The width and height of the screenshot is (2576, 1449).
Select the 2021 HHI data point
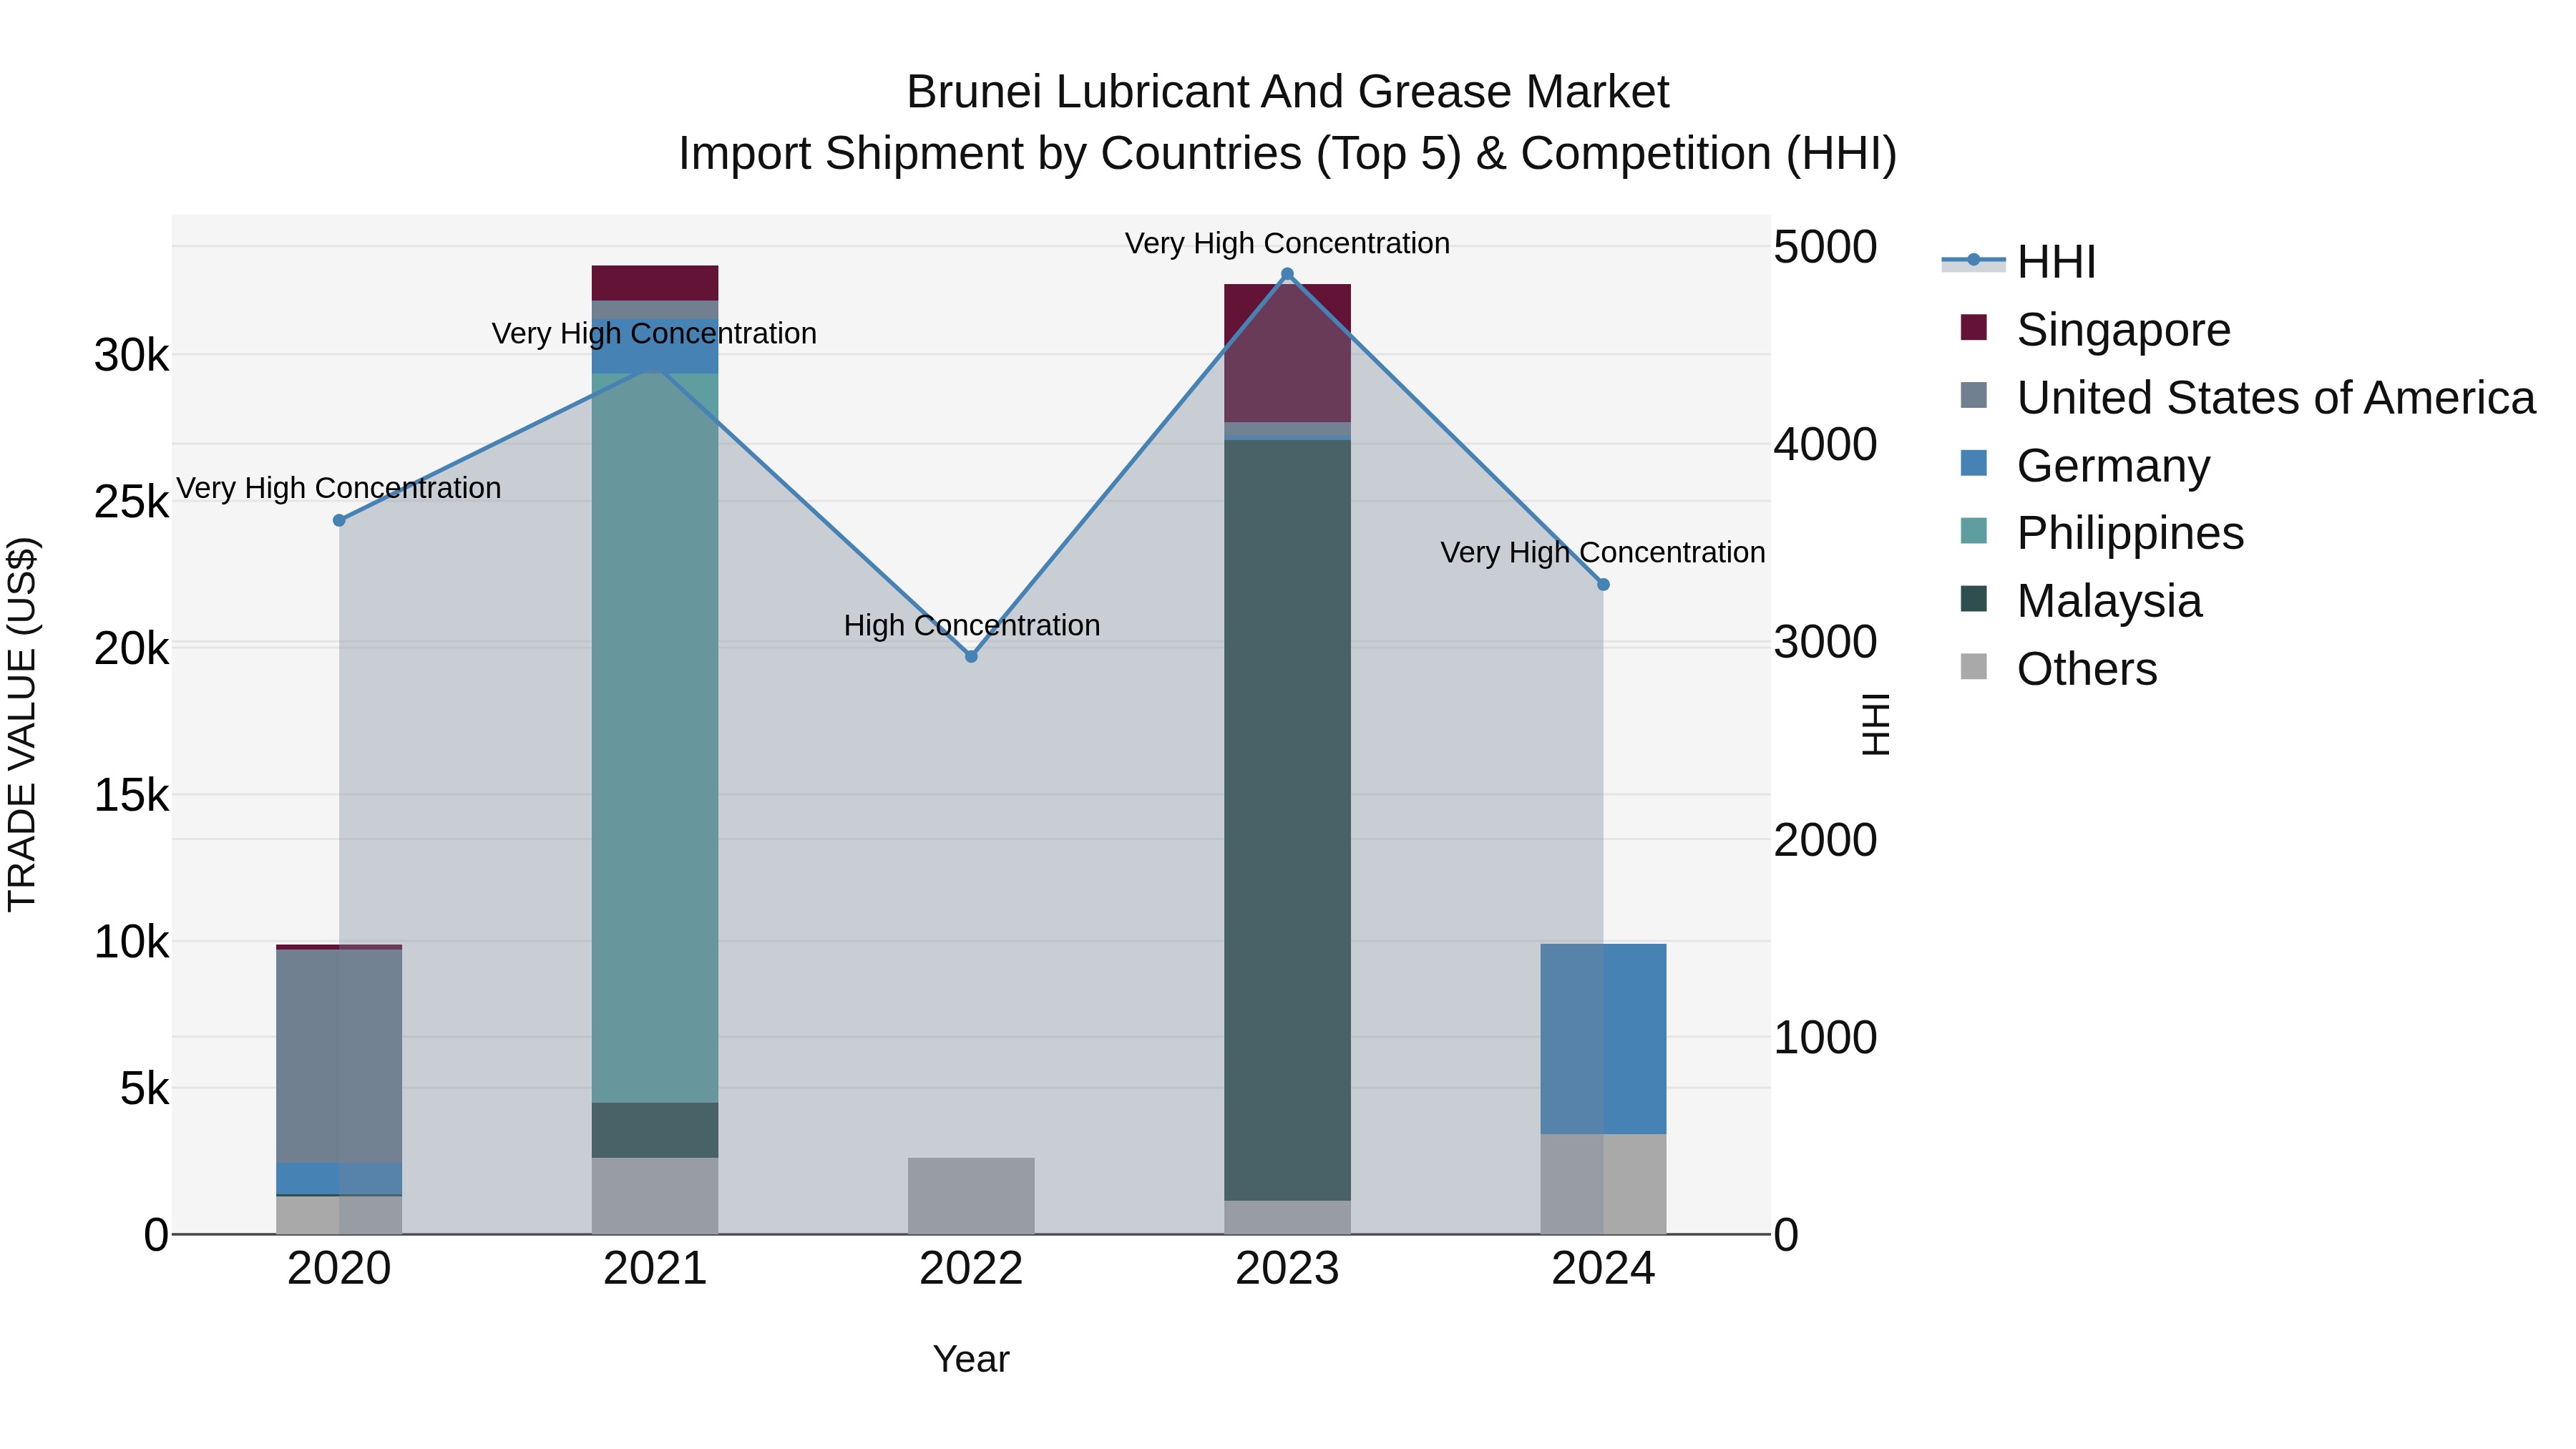655,367
